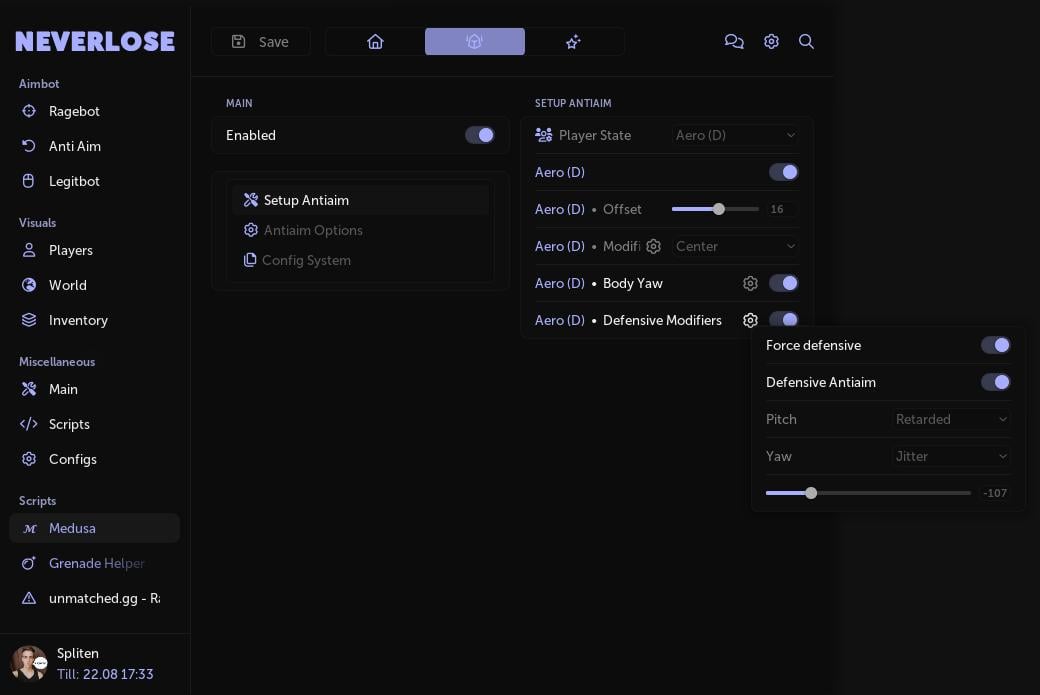Open the Players visuals section

(71, 250)
